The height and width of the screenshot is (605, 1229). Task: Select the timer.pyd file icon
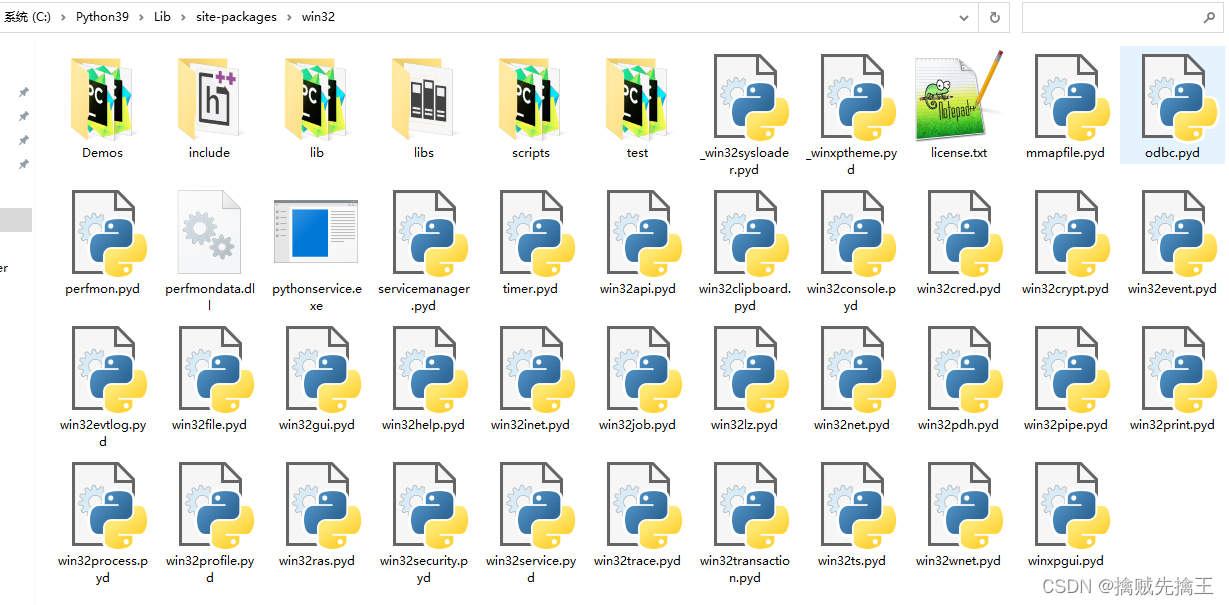(x=538, y=234)
